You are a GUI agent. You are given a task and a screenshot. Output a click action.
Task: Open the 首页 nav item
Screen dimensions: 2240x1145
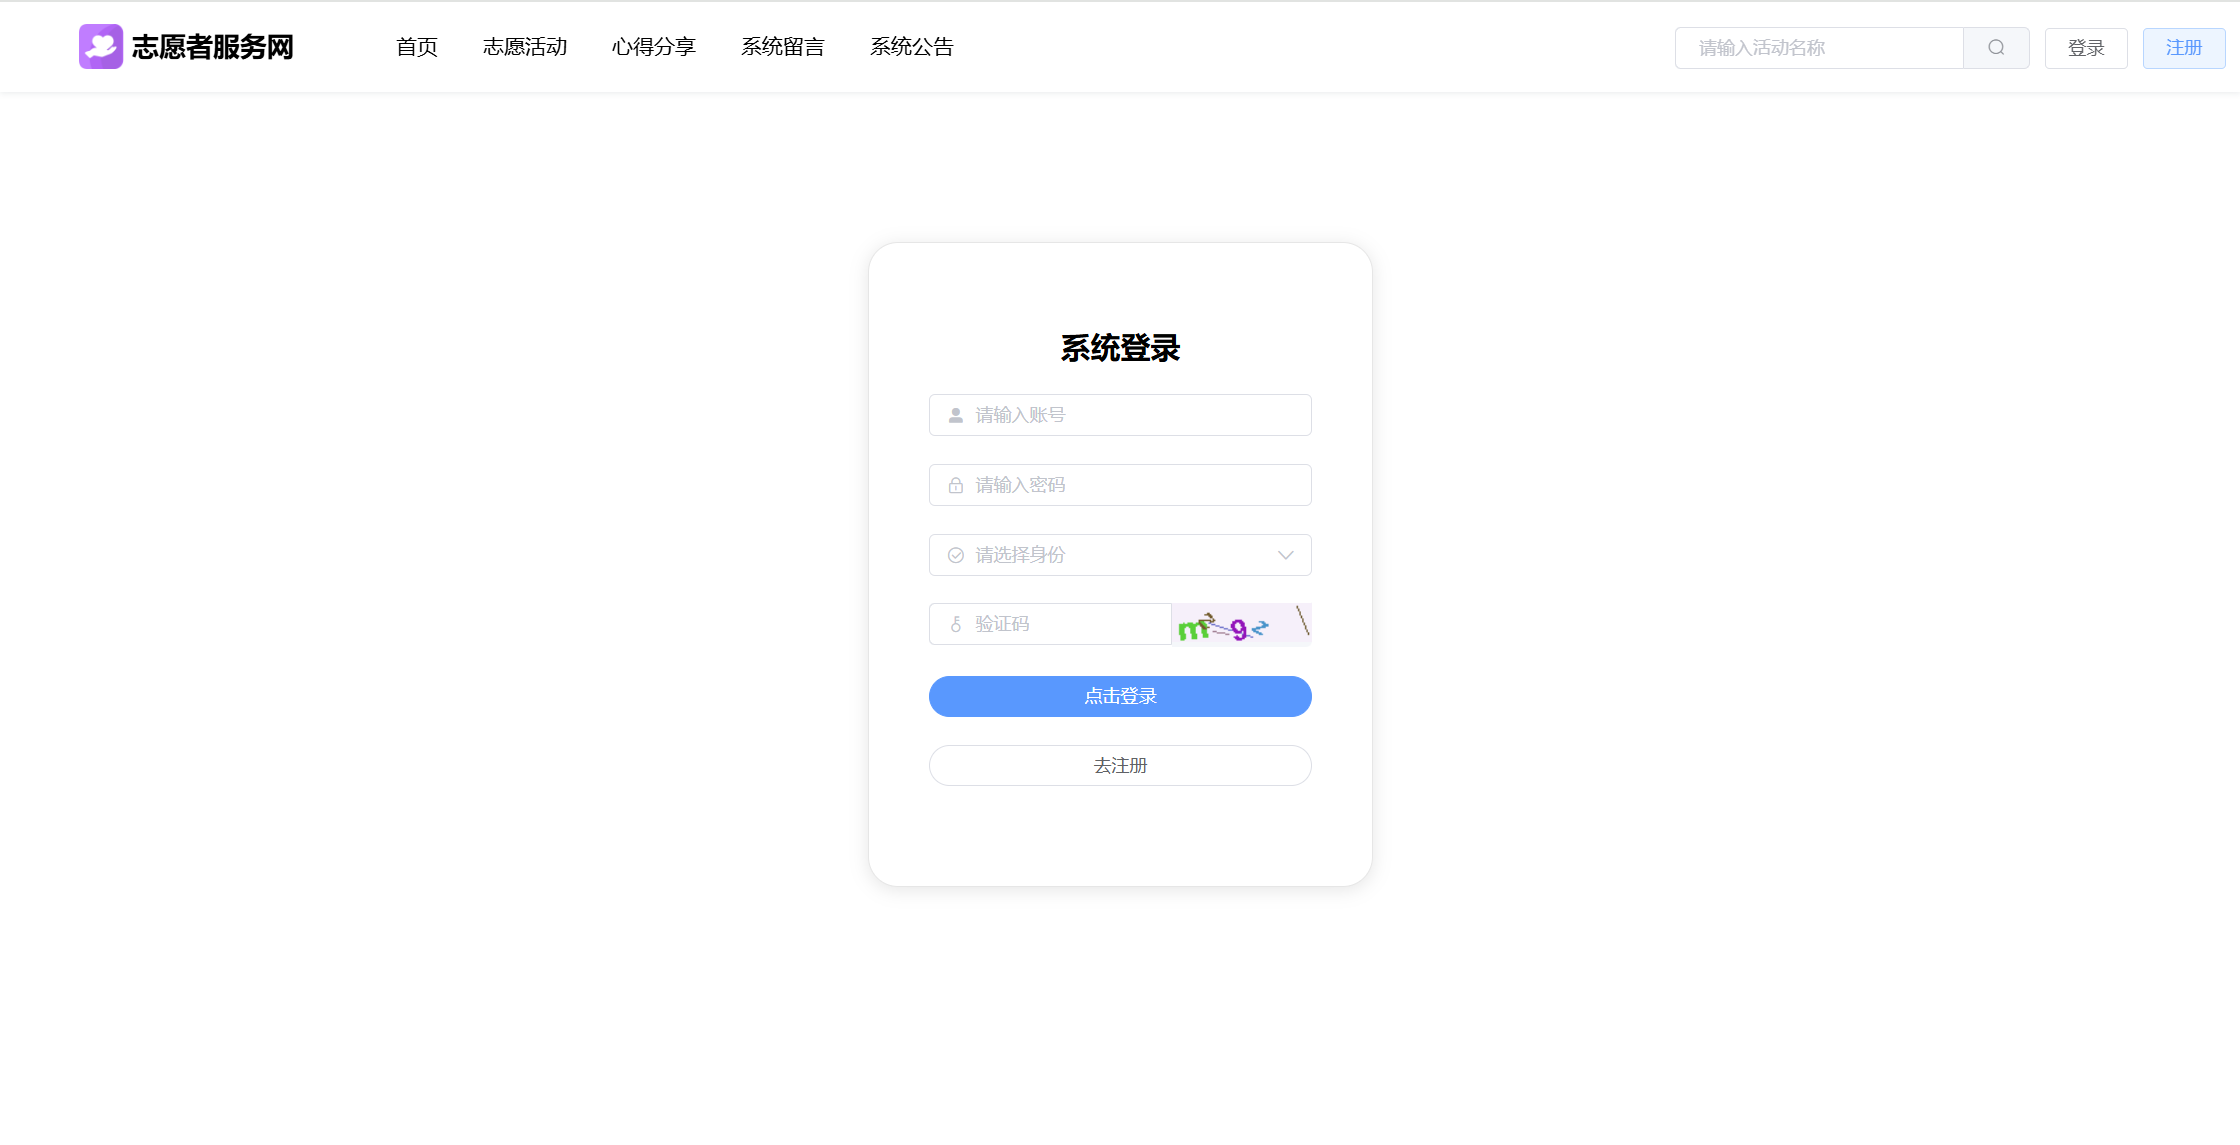pyautogui.click(x=417, y=47)
